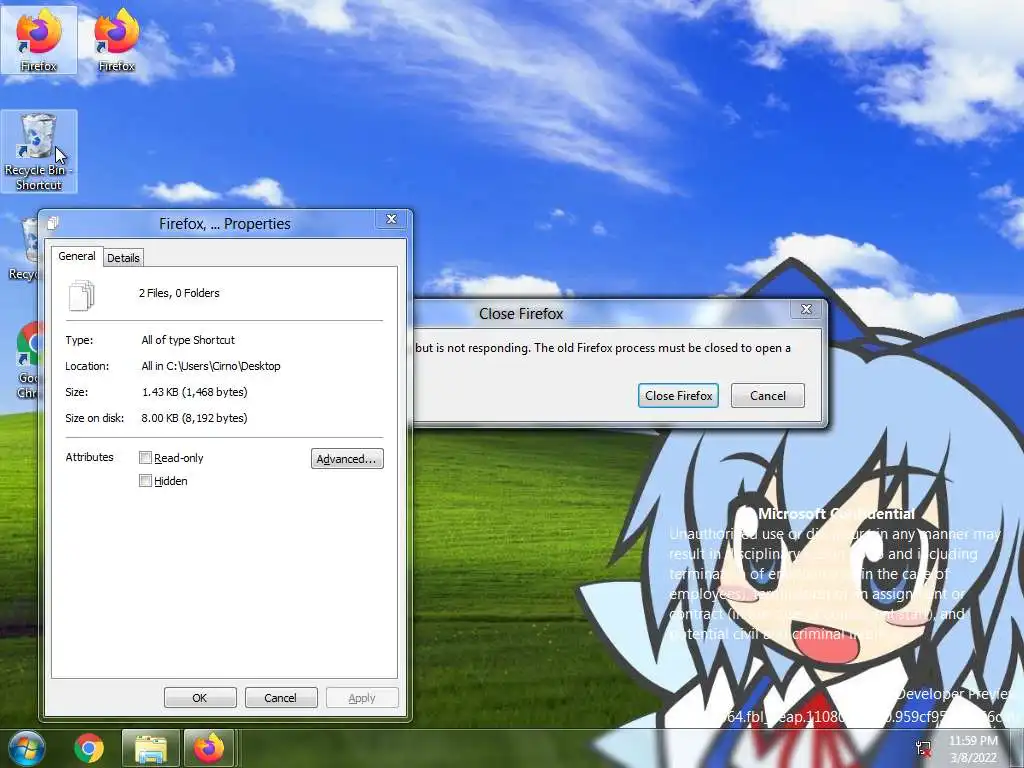Open File Explorer from the taskbar
The height and width of the screenshot is (768, 1024).
coord(151,748)
